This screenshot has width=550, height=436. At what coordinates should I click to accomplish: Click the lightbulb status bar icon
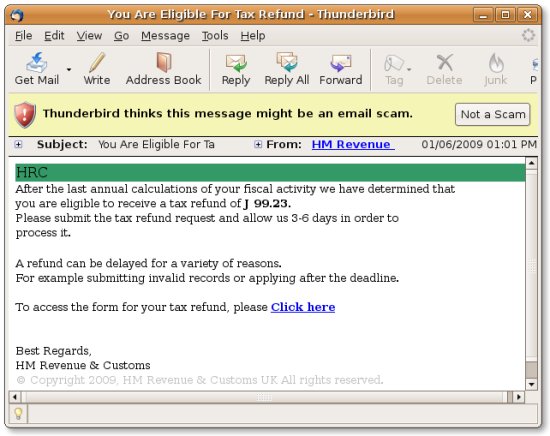click(18, 414)
